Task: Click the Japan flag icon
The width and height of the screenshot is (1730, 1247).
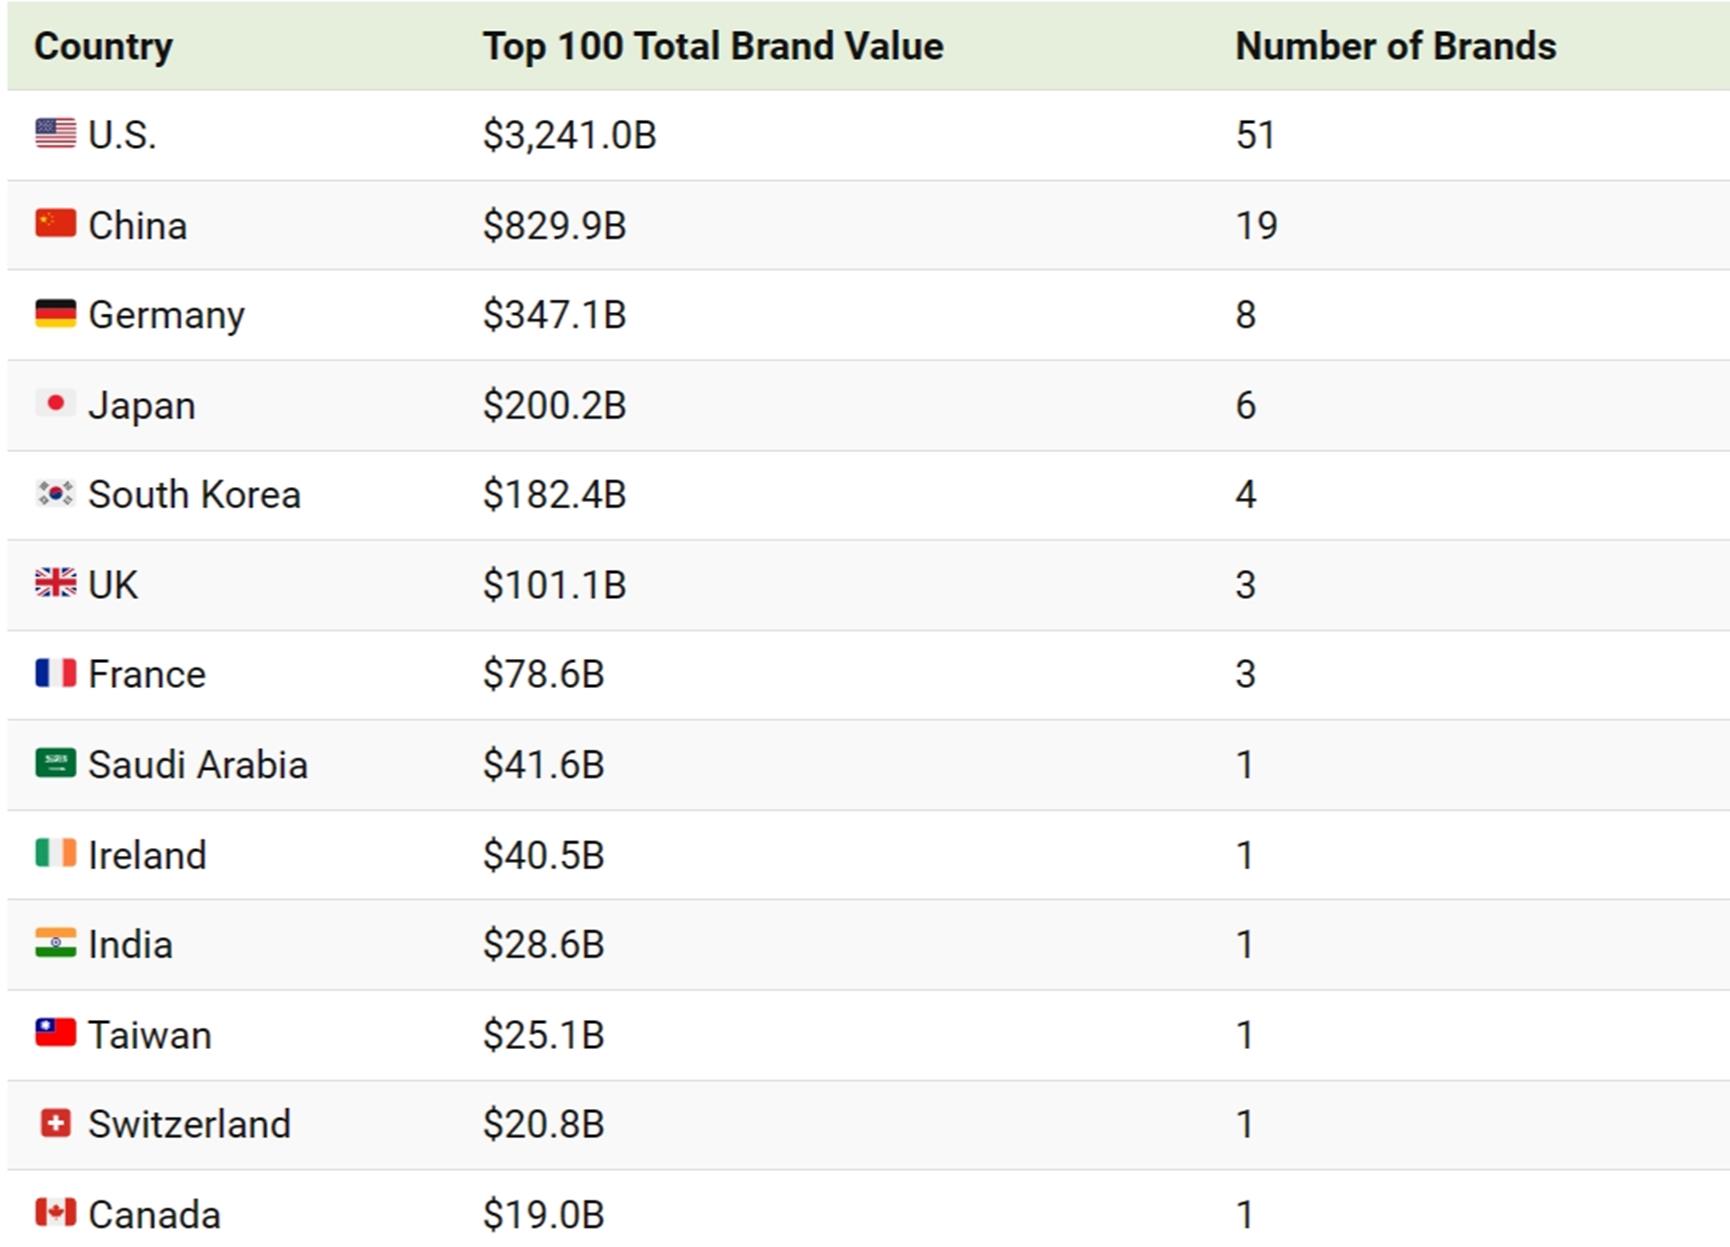Action: tap(55, 403)
